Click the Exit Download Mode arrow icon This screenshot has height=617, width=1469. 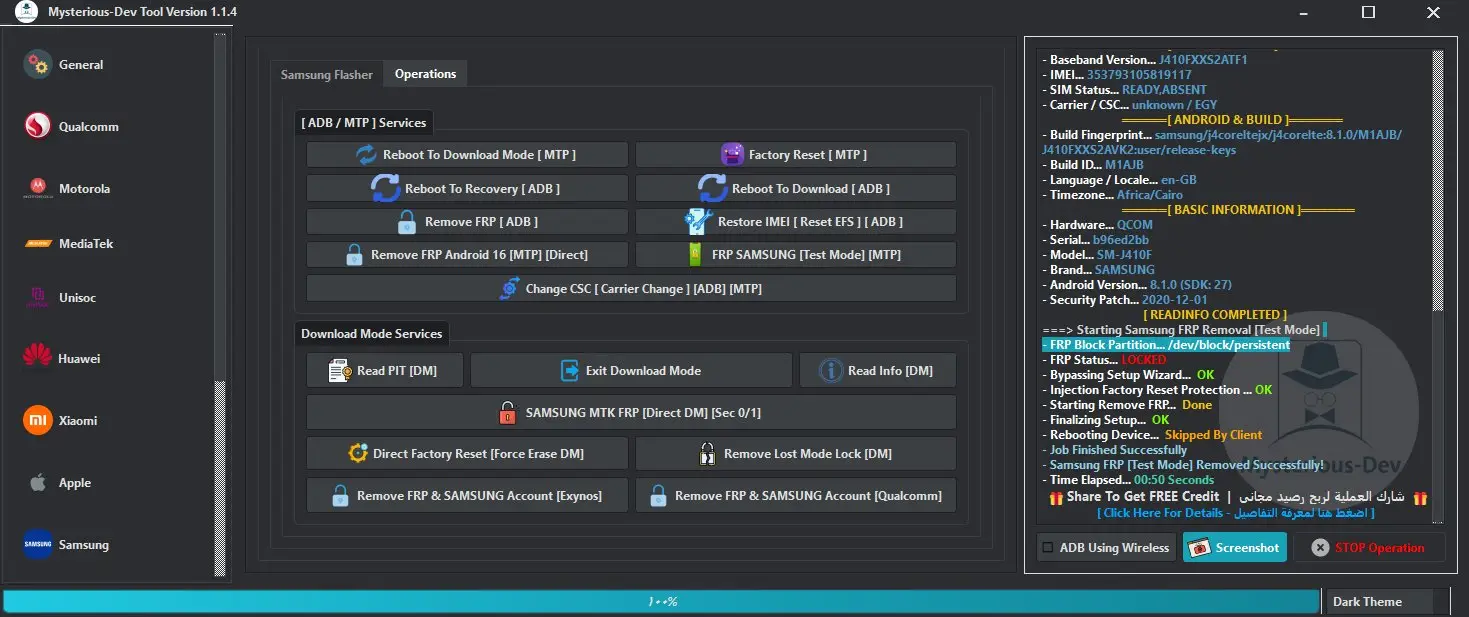pos(570,371)
